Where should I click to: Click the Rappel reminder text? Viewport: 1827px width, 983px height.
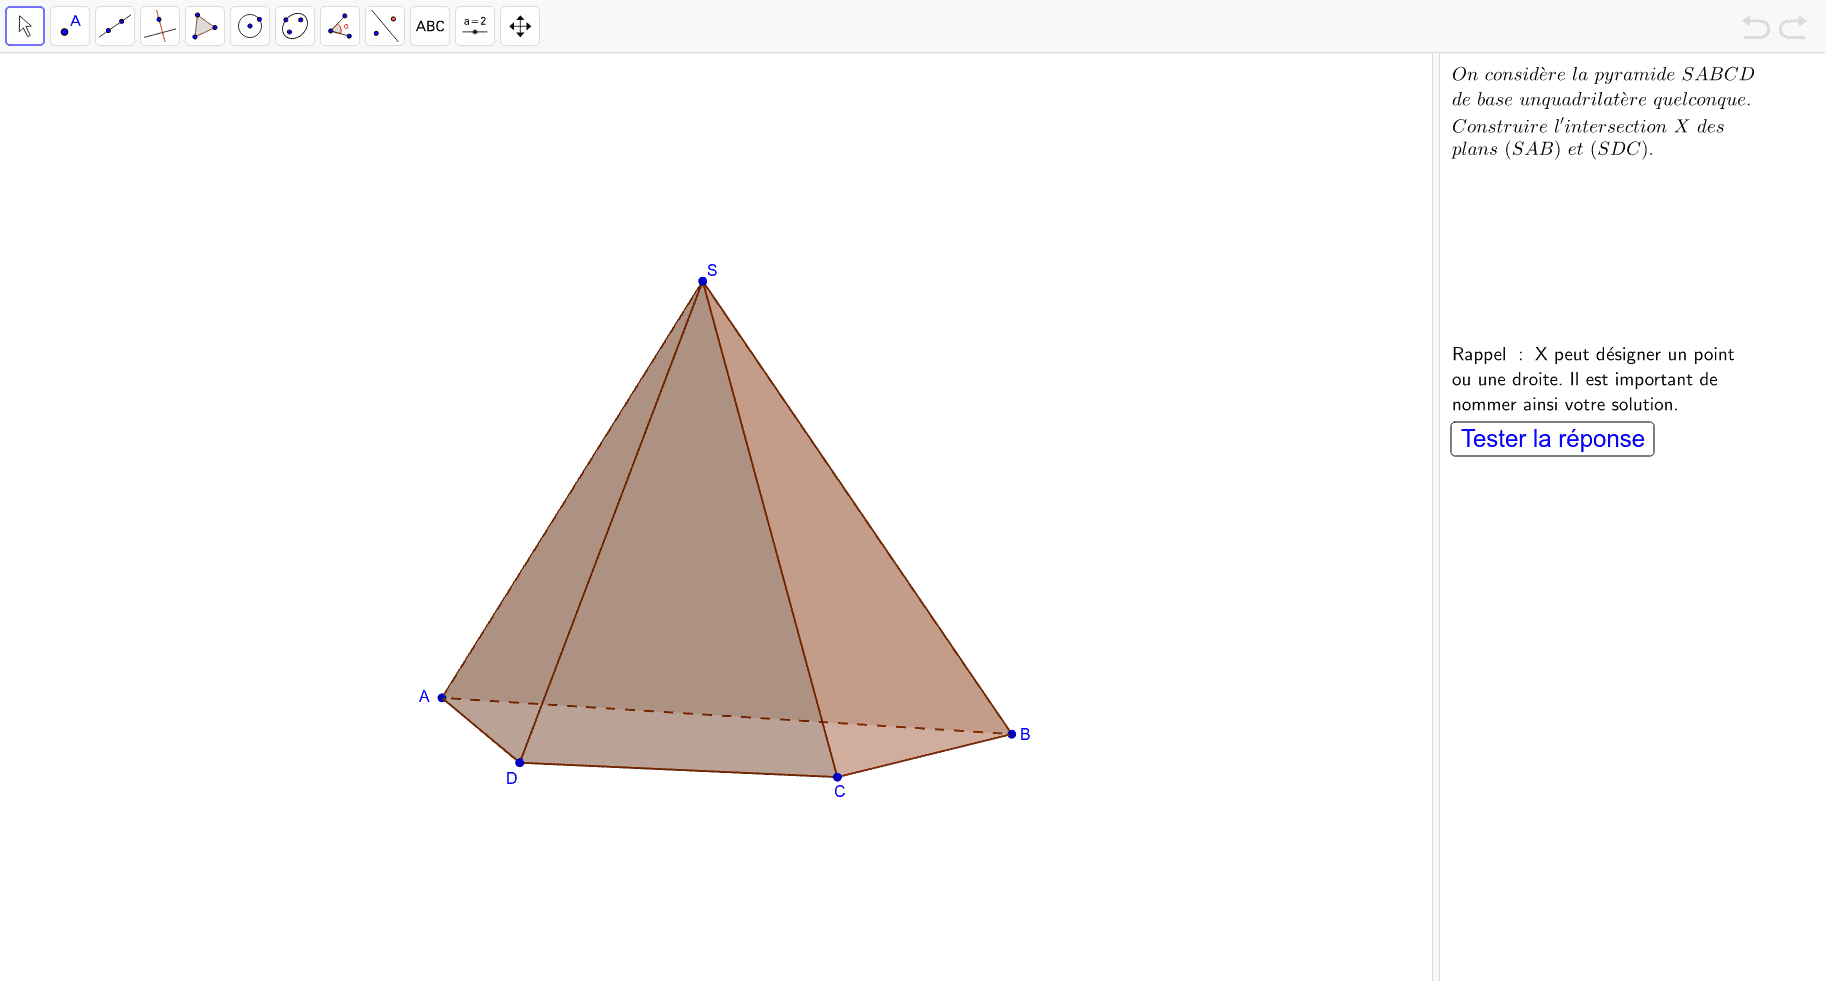pos(1593,379)
